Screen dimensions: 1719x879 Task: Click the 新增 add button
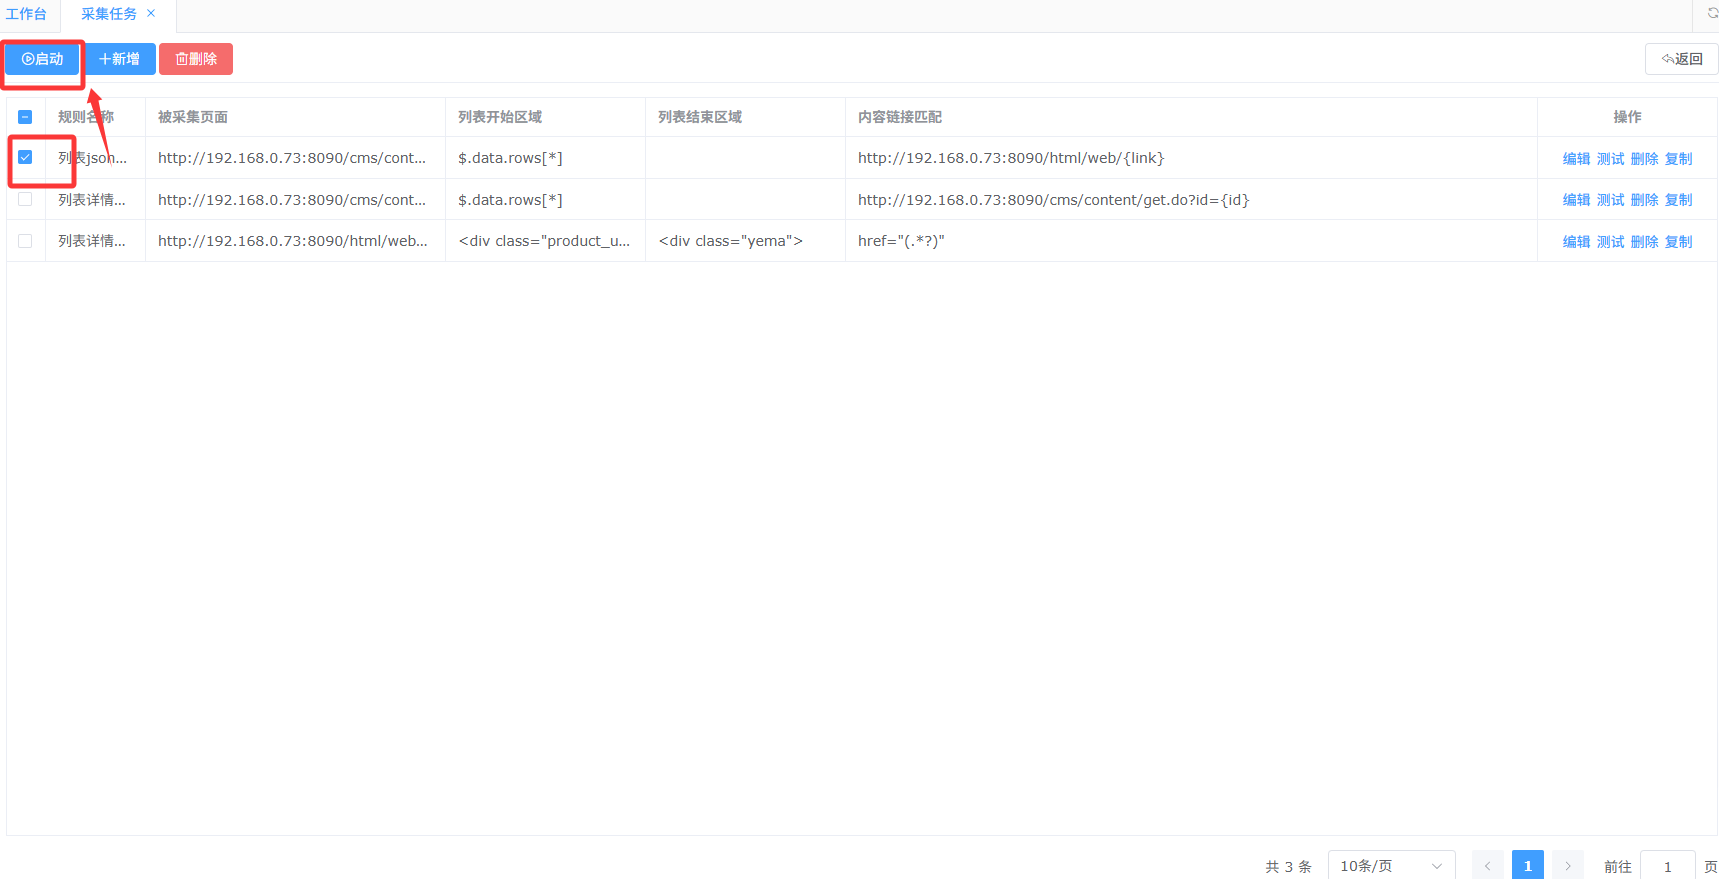(x=120, y=59)
